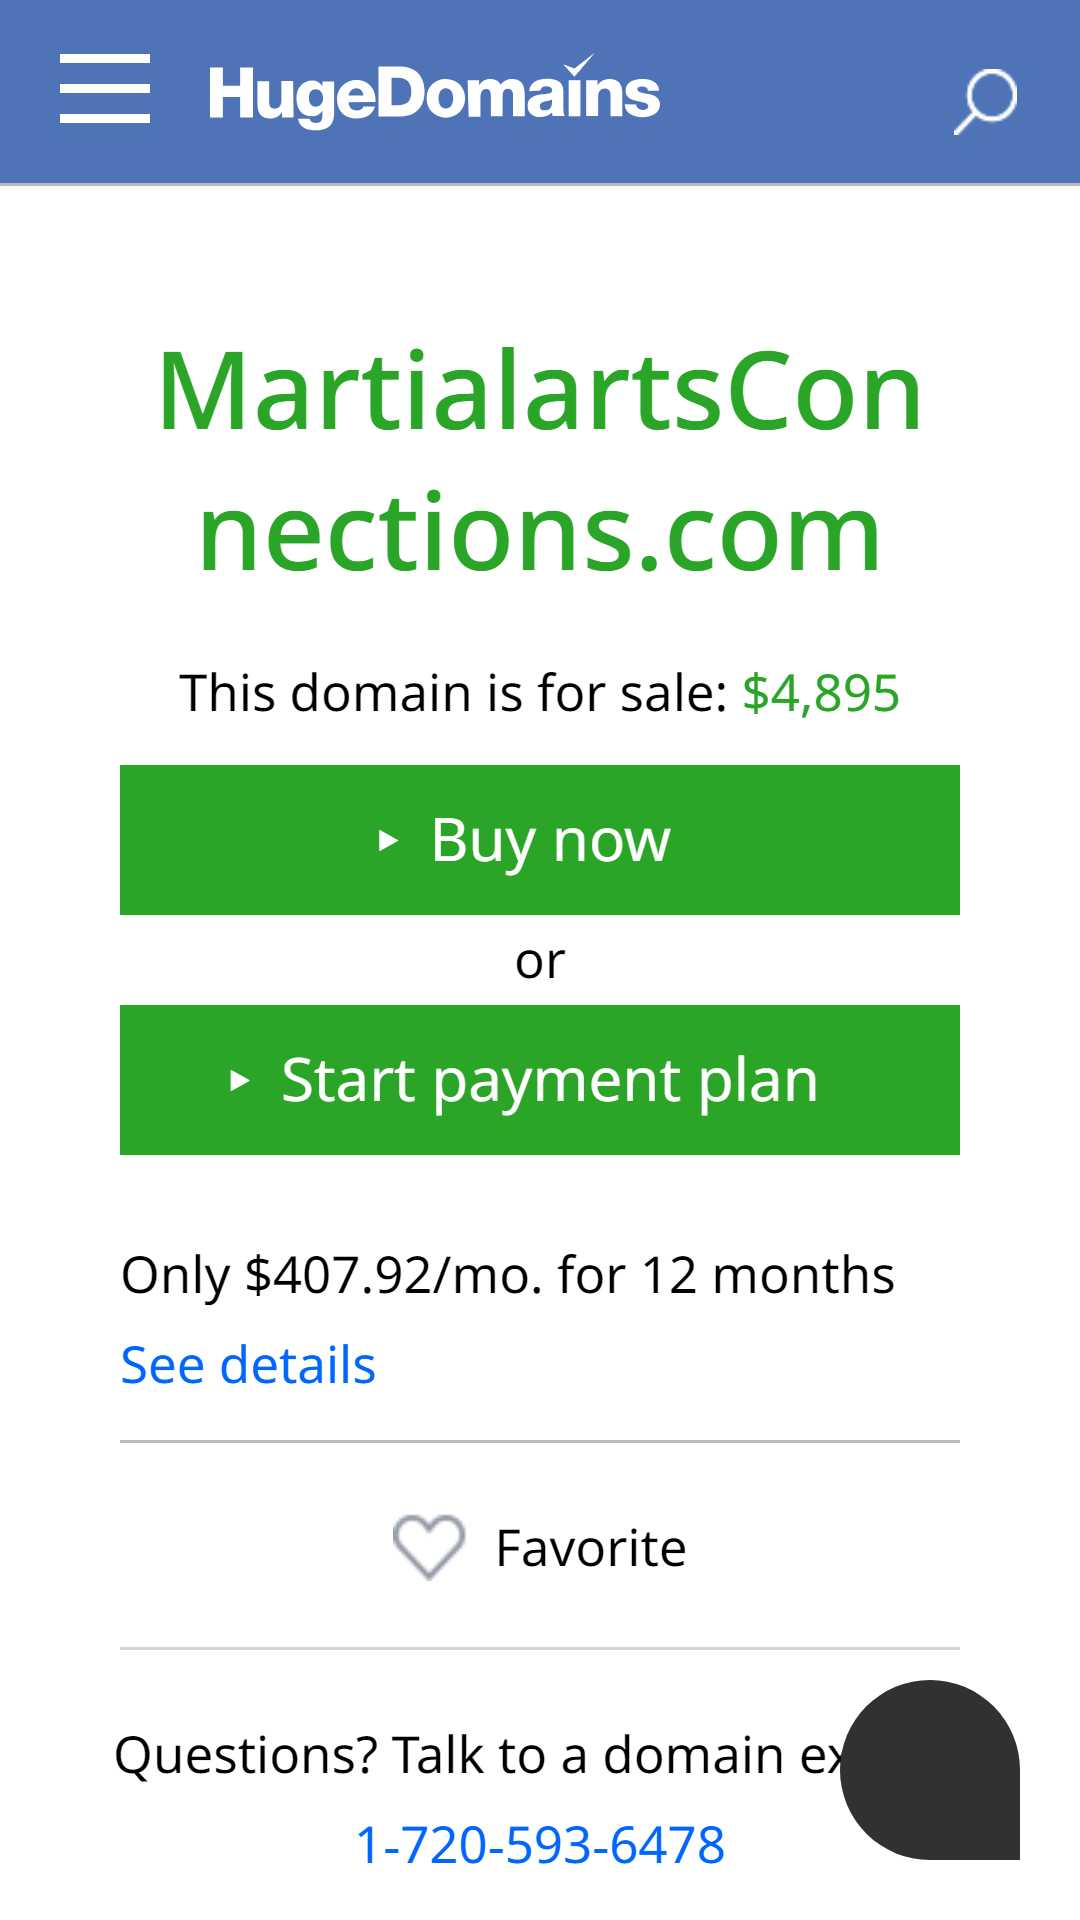Toggle the Favorite label for this domain

pos(591,1548)
